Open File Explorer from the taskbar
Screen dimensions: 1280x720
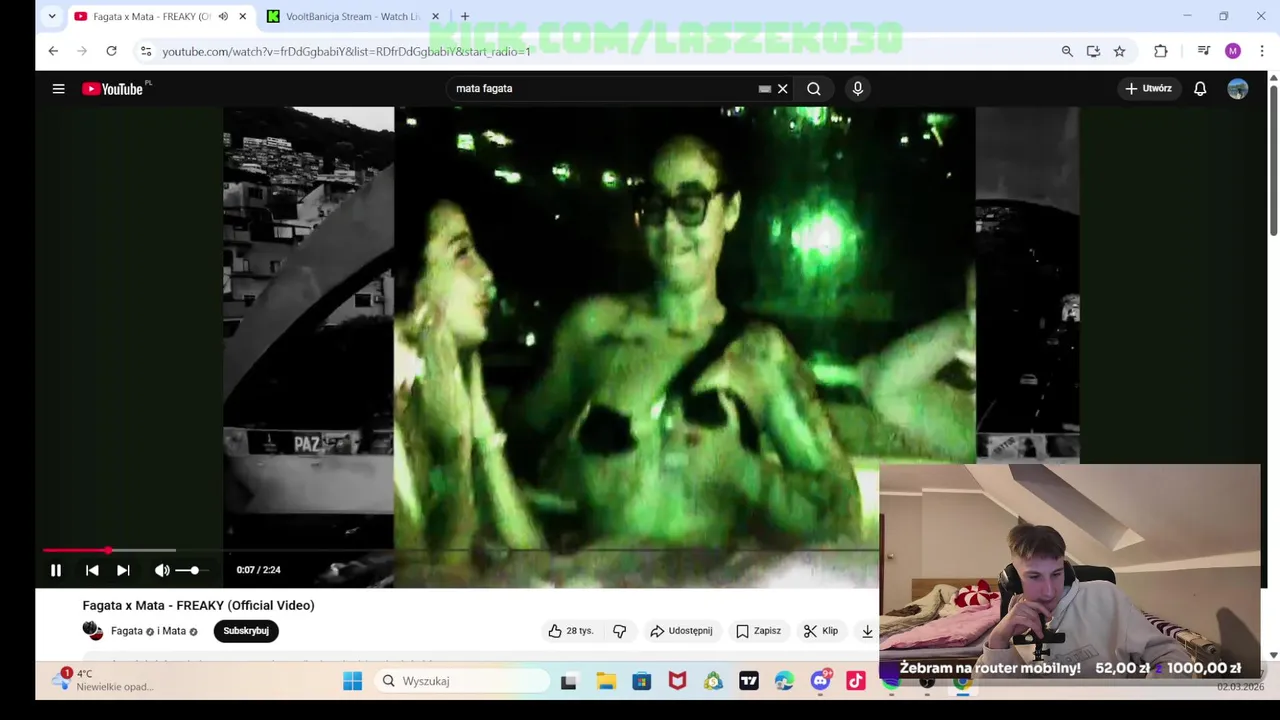(606, 681)
